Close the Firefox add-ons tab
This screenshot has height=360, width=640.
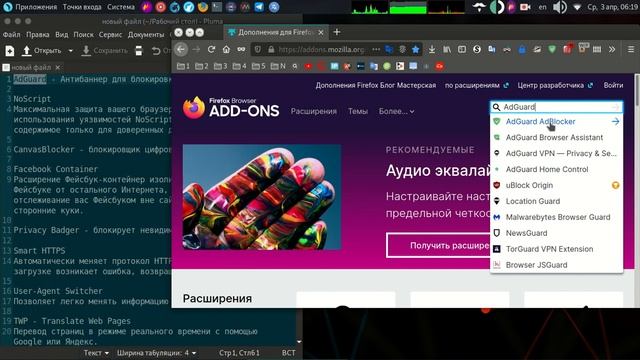[321, 32]
